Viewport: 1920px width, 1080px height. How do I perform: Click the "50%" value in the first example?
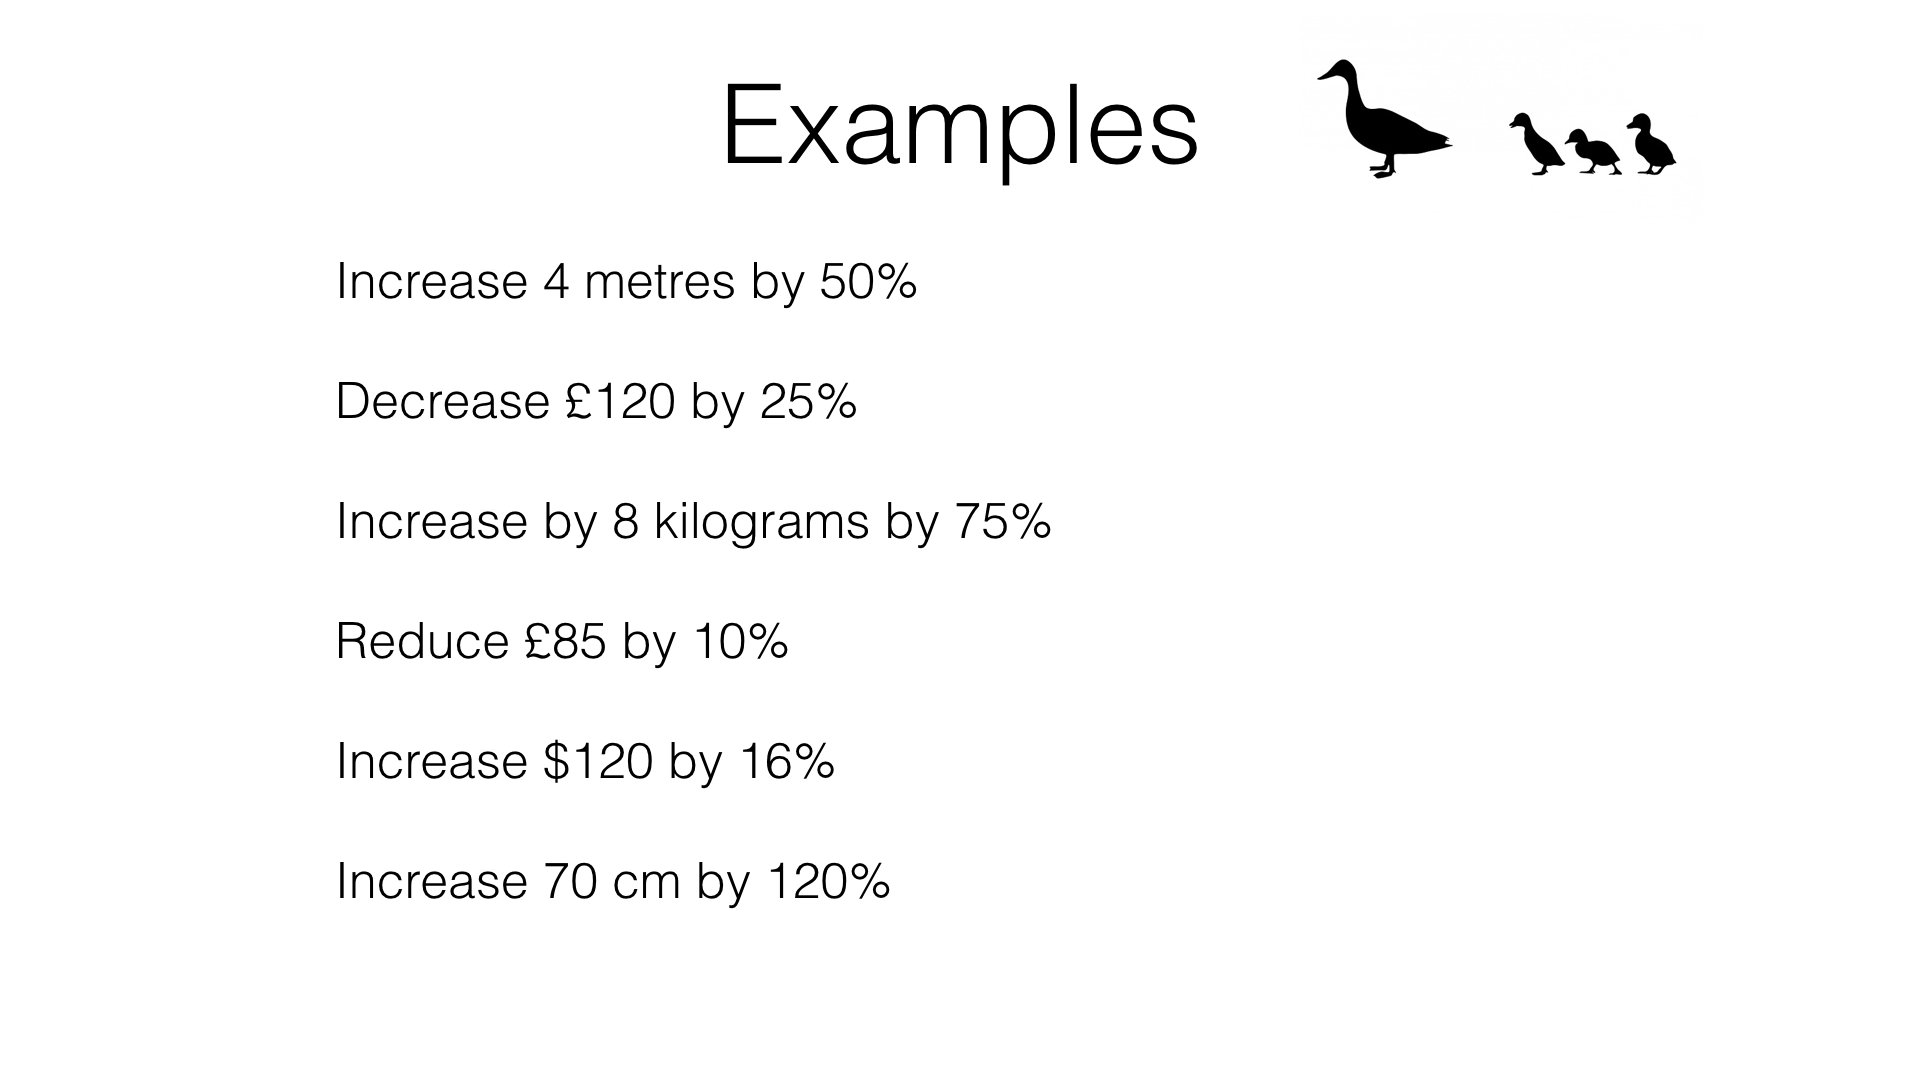(868, 282)
